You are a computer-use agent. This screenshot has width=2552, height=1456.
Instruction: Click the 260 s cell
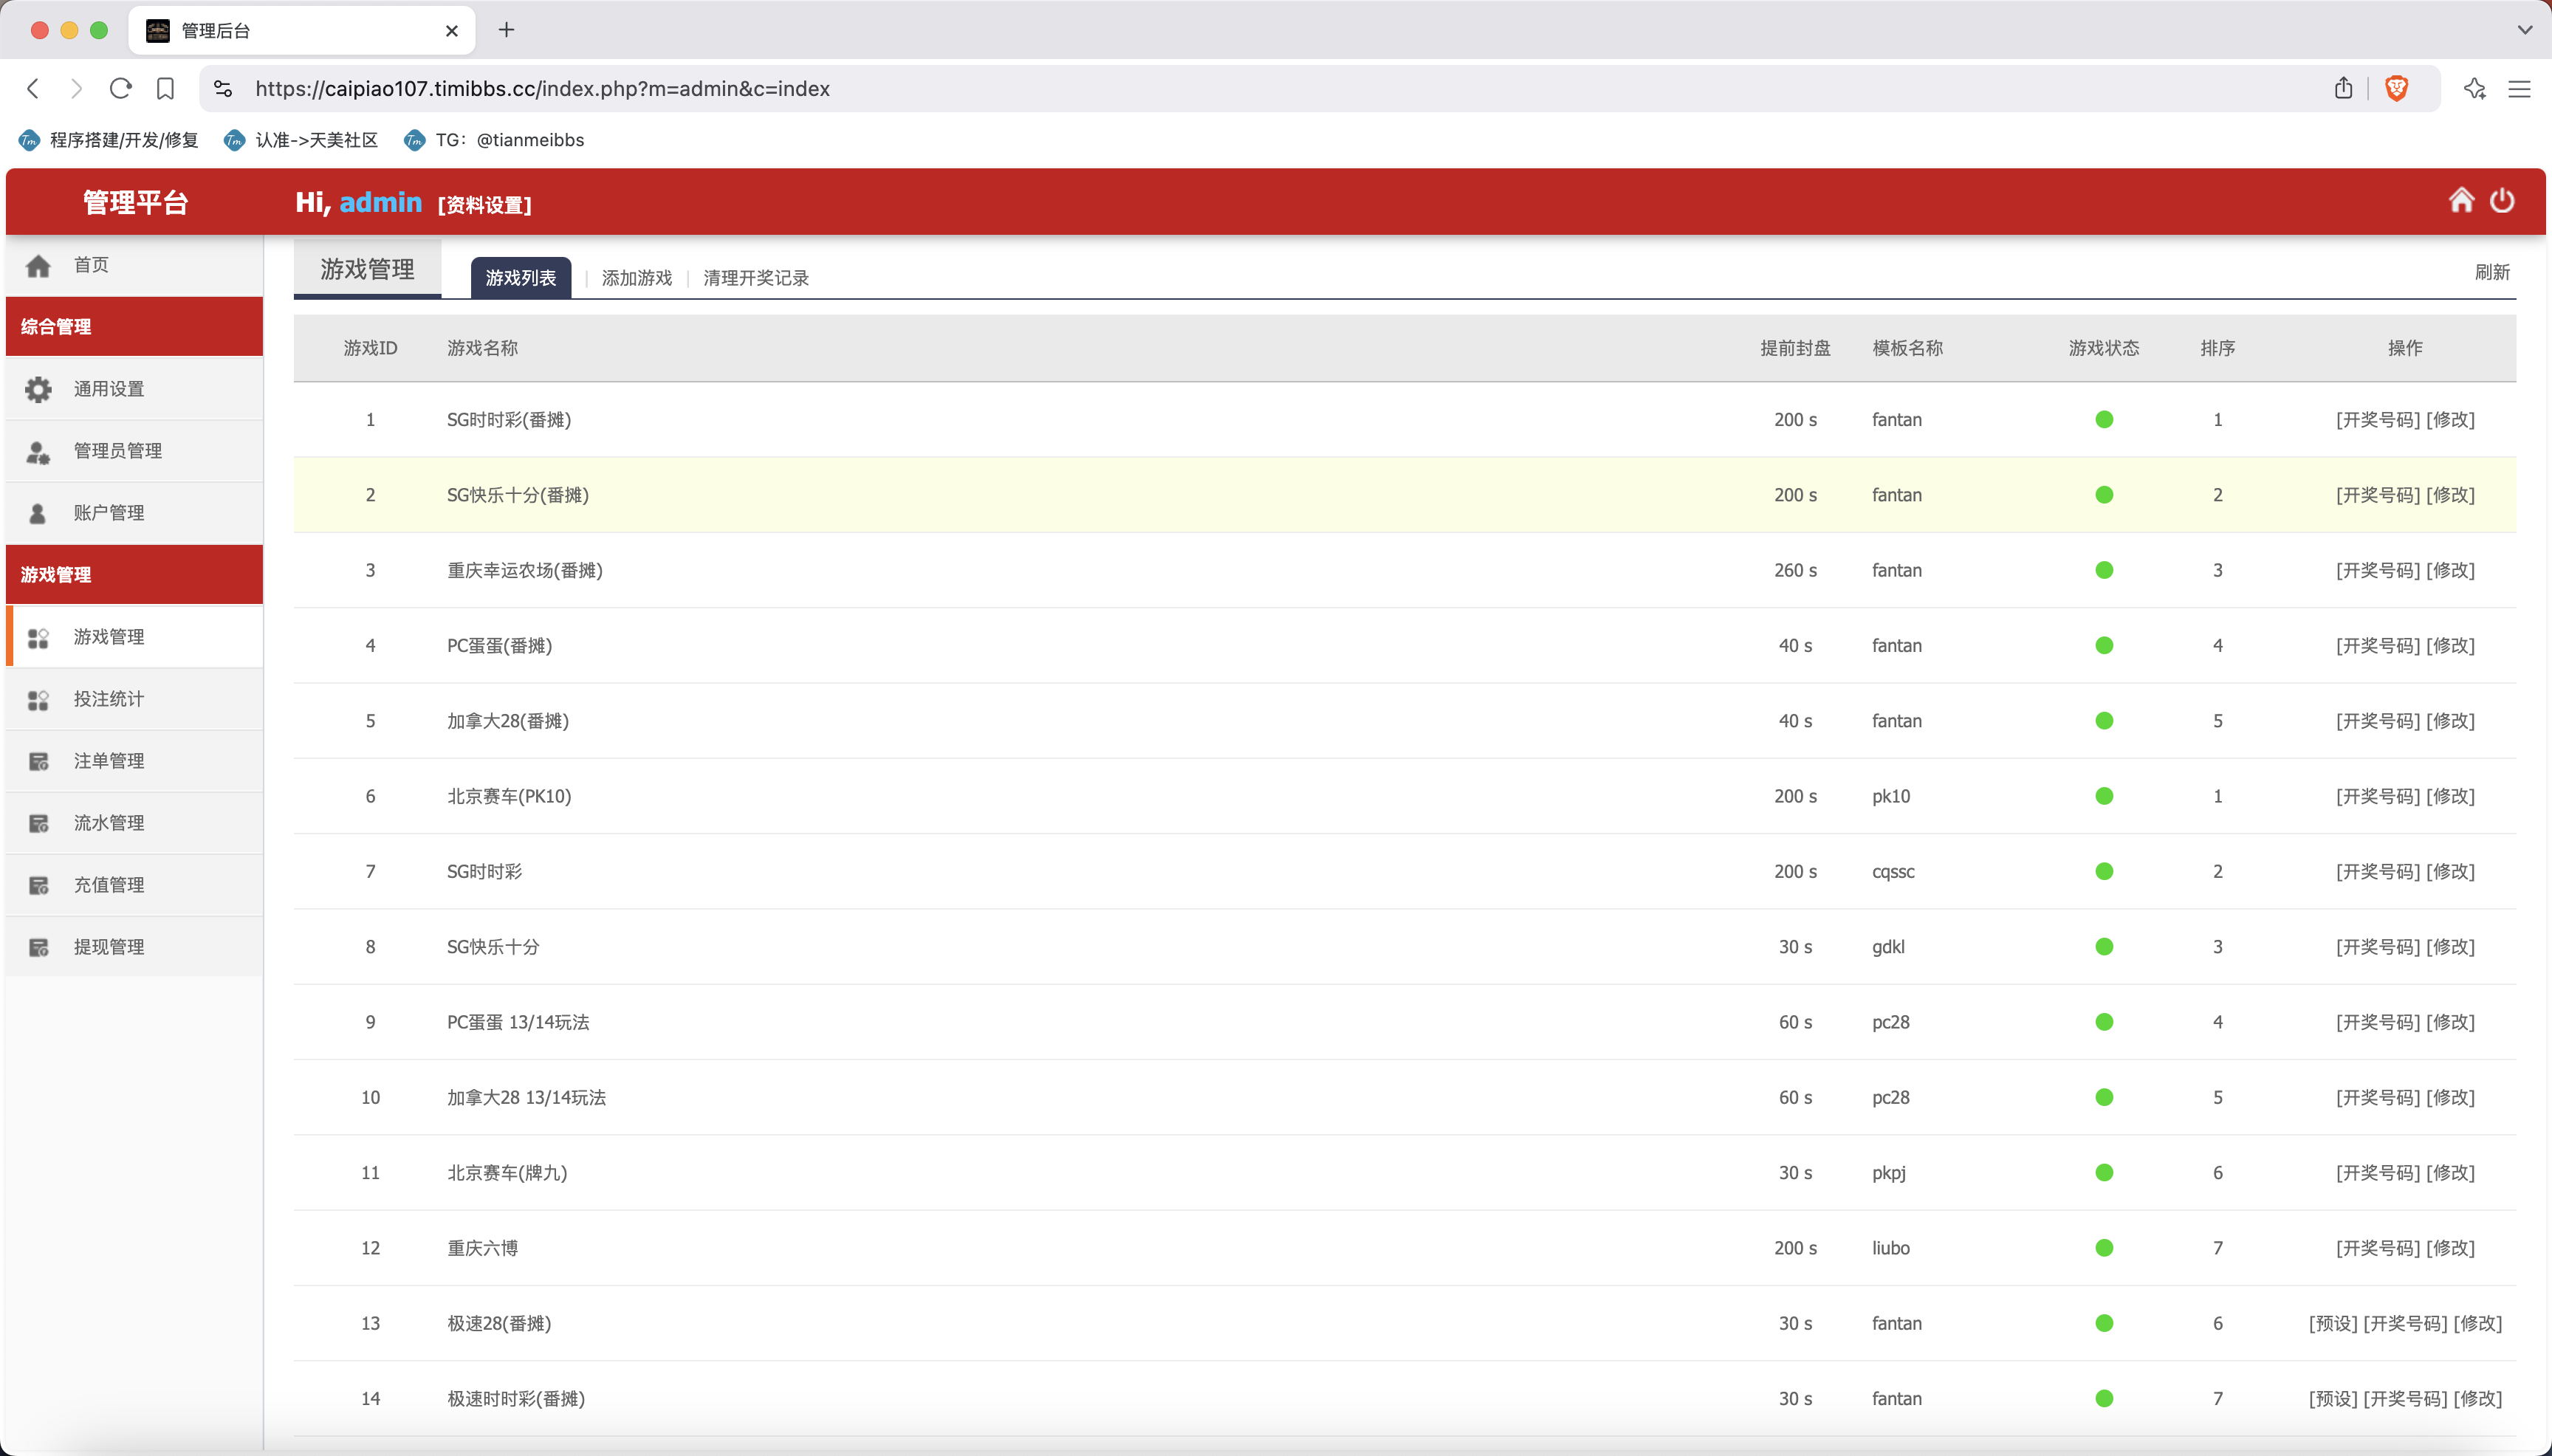coord(1795,570)
